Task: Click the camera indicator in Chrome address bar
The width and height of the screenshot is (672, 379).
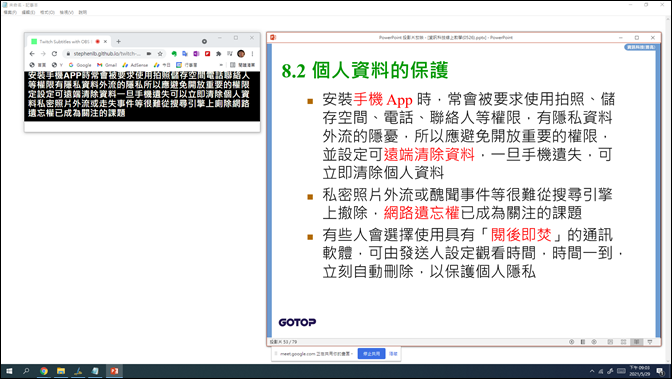Action: 149,54
